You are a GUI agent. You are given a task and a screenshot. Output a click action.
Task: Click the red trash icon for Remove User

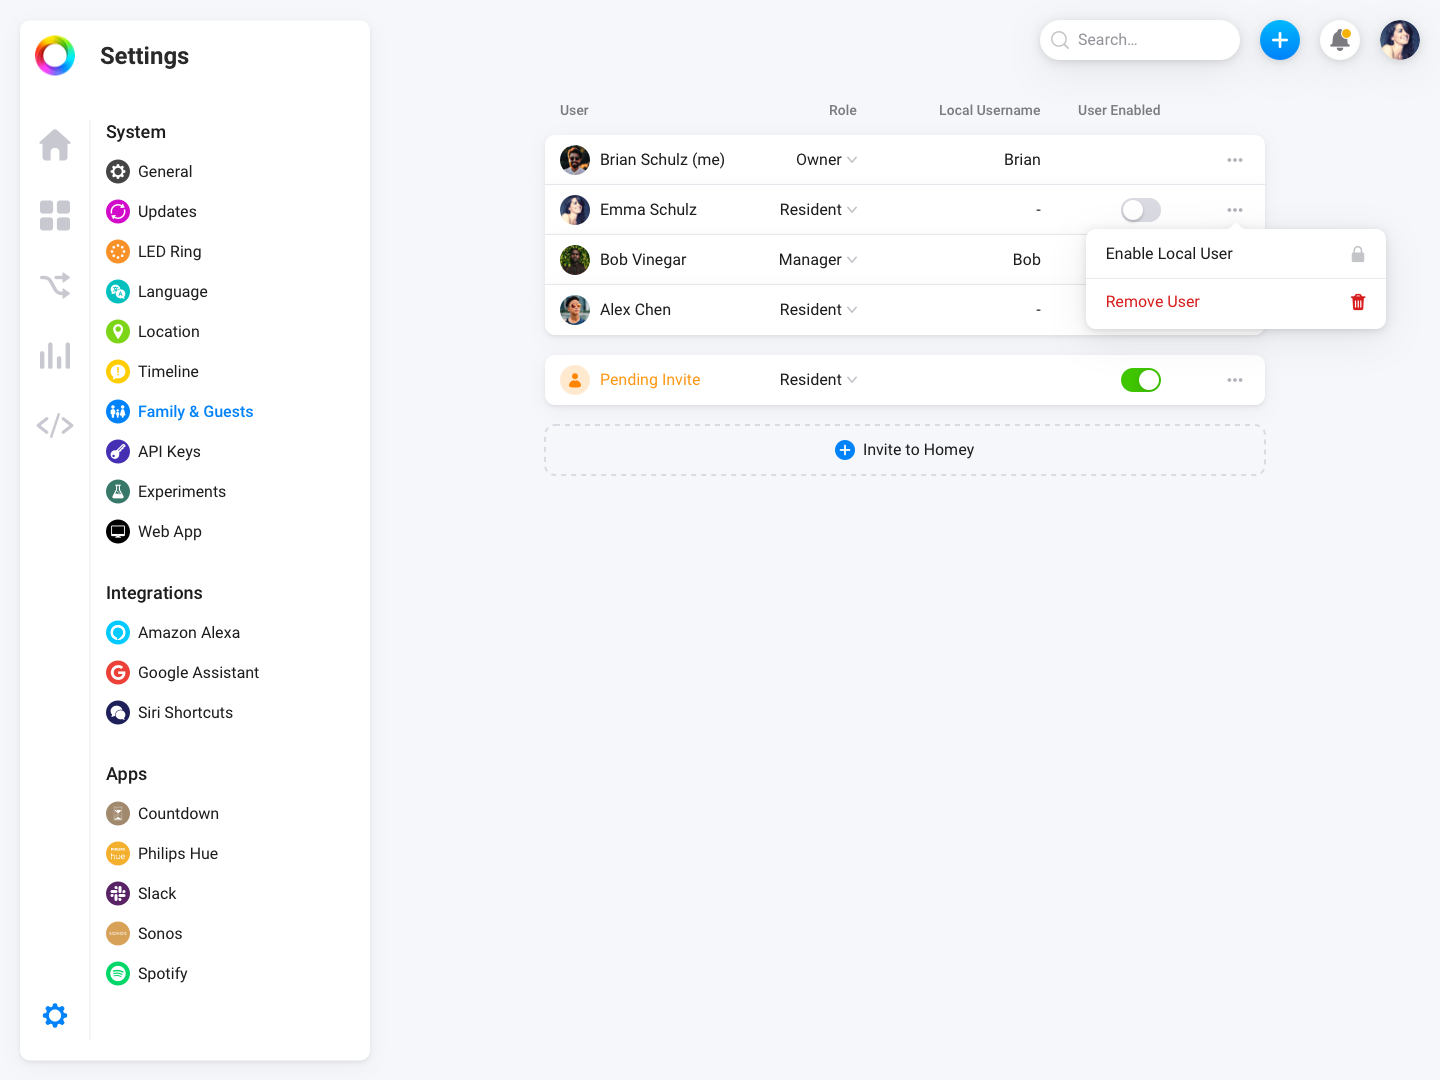1358,302
